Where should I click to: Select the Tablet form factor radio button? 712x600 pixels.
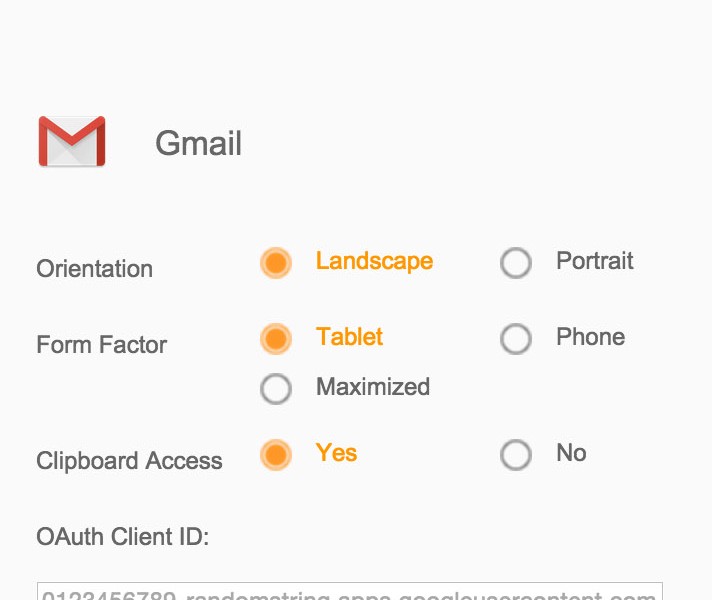[276, 339]
